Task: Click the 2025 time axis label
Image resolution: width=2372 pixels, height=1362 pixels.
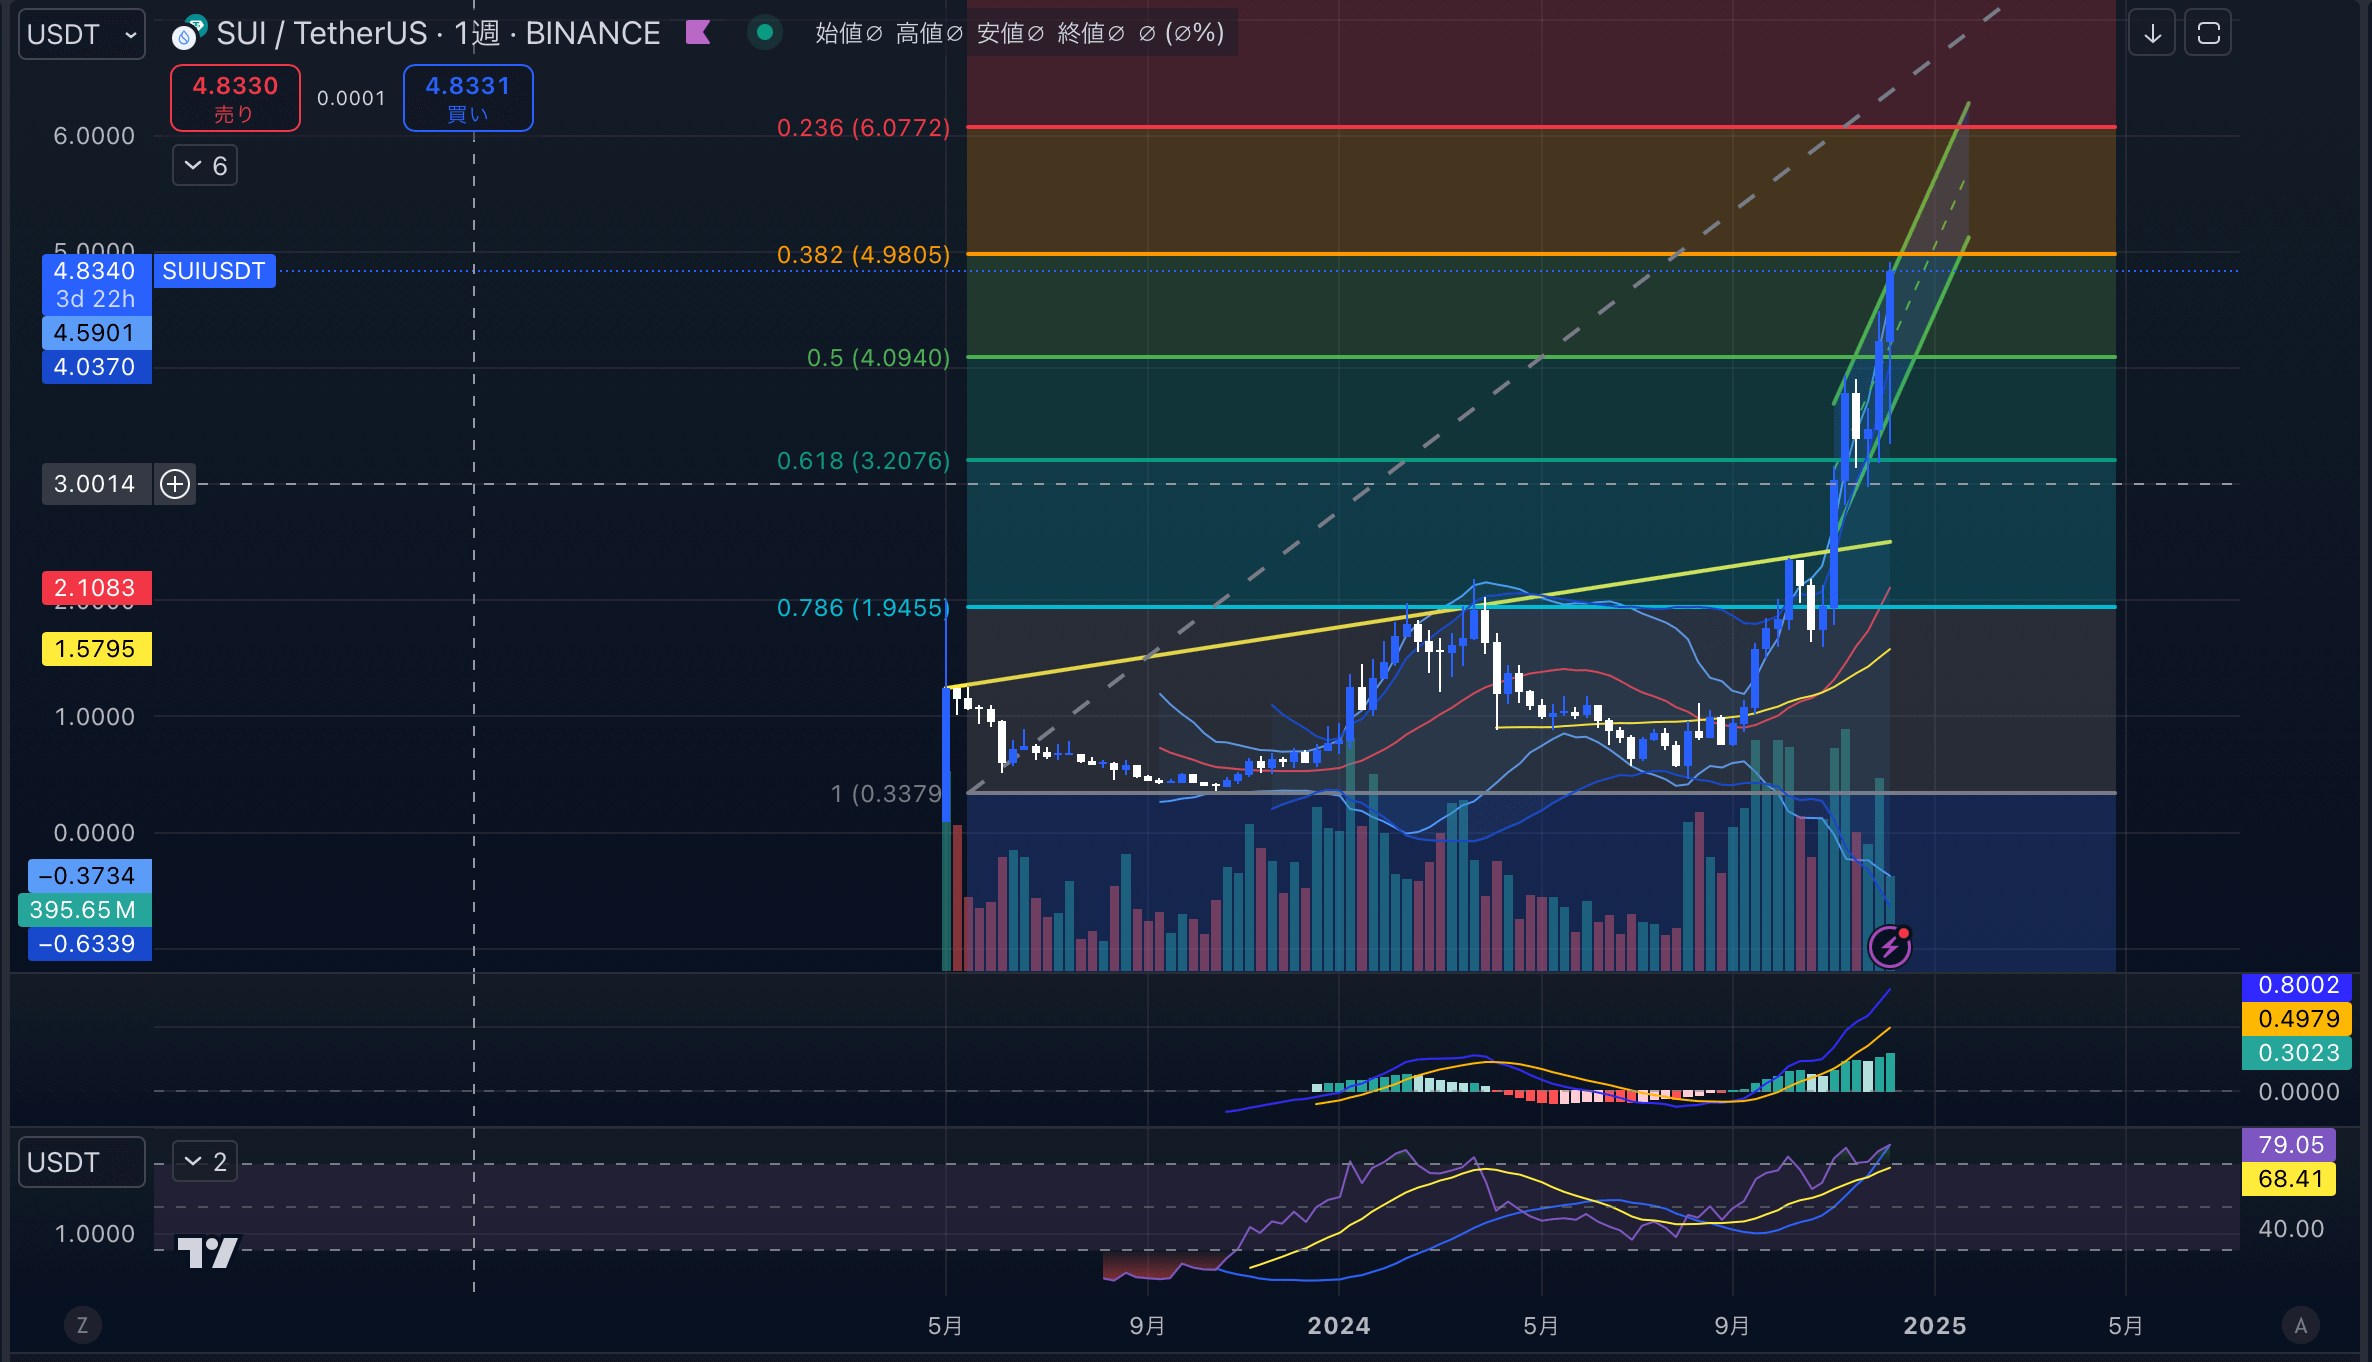Action: coord(1934,1326)
